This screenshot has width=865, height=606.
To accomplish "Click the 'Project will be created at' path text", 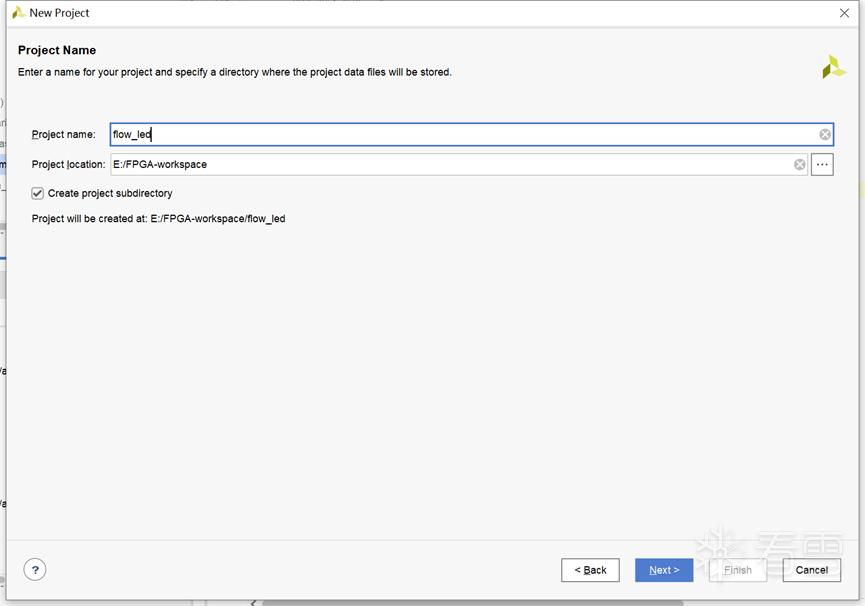I will coord(158,219).
